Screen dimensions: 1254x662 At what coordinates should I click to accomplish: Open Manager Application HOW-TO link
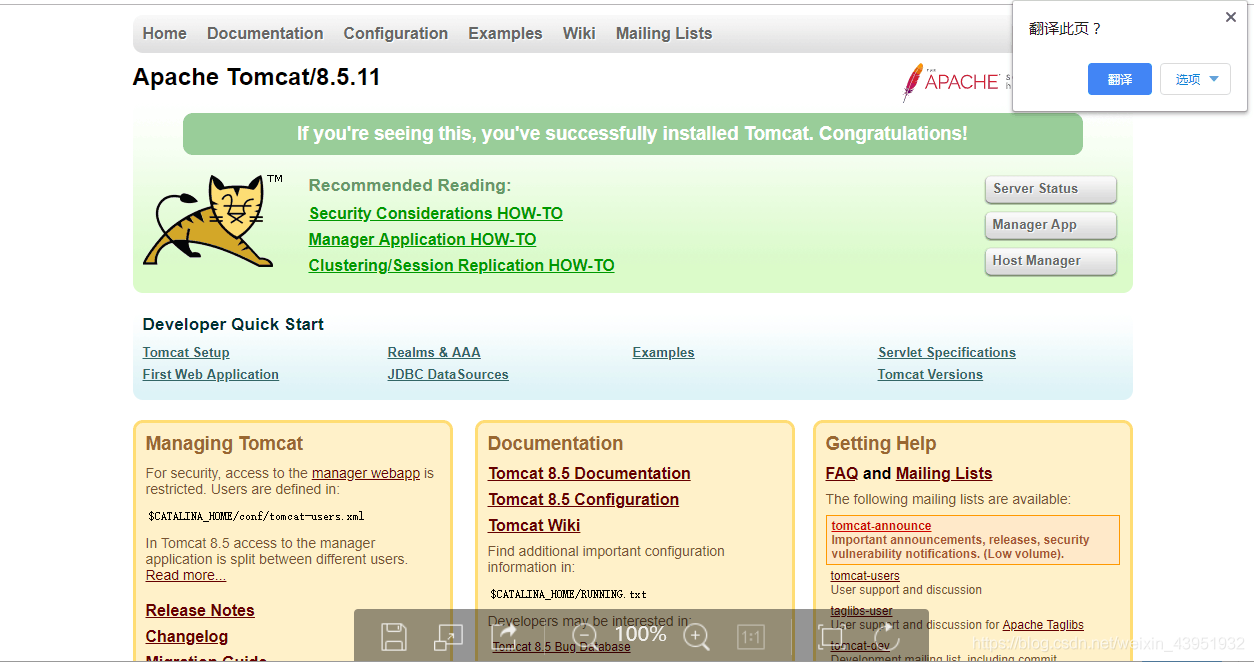coord(422,239)
